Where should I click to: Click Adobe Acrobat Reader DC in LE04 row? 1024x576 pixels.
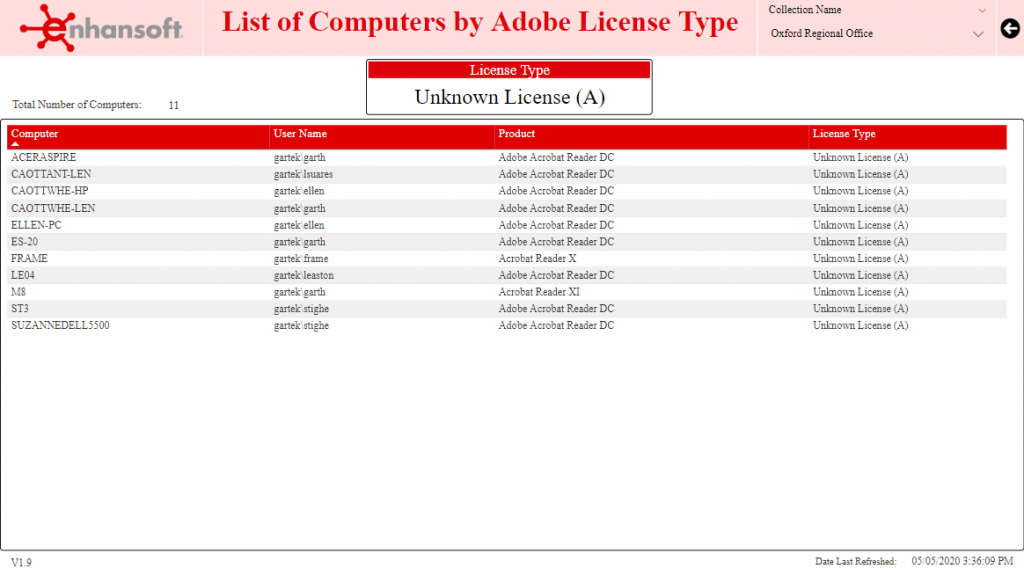[x=556, y=276]
